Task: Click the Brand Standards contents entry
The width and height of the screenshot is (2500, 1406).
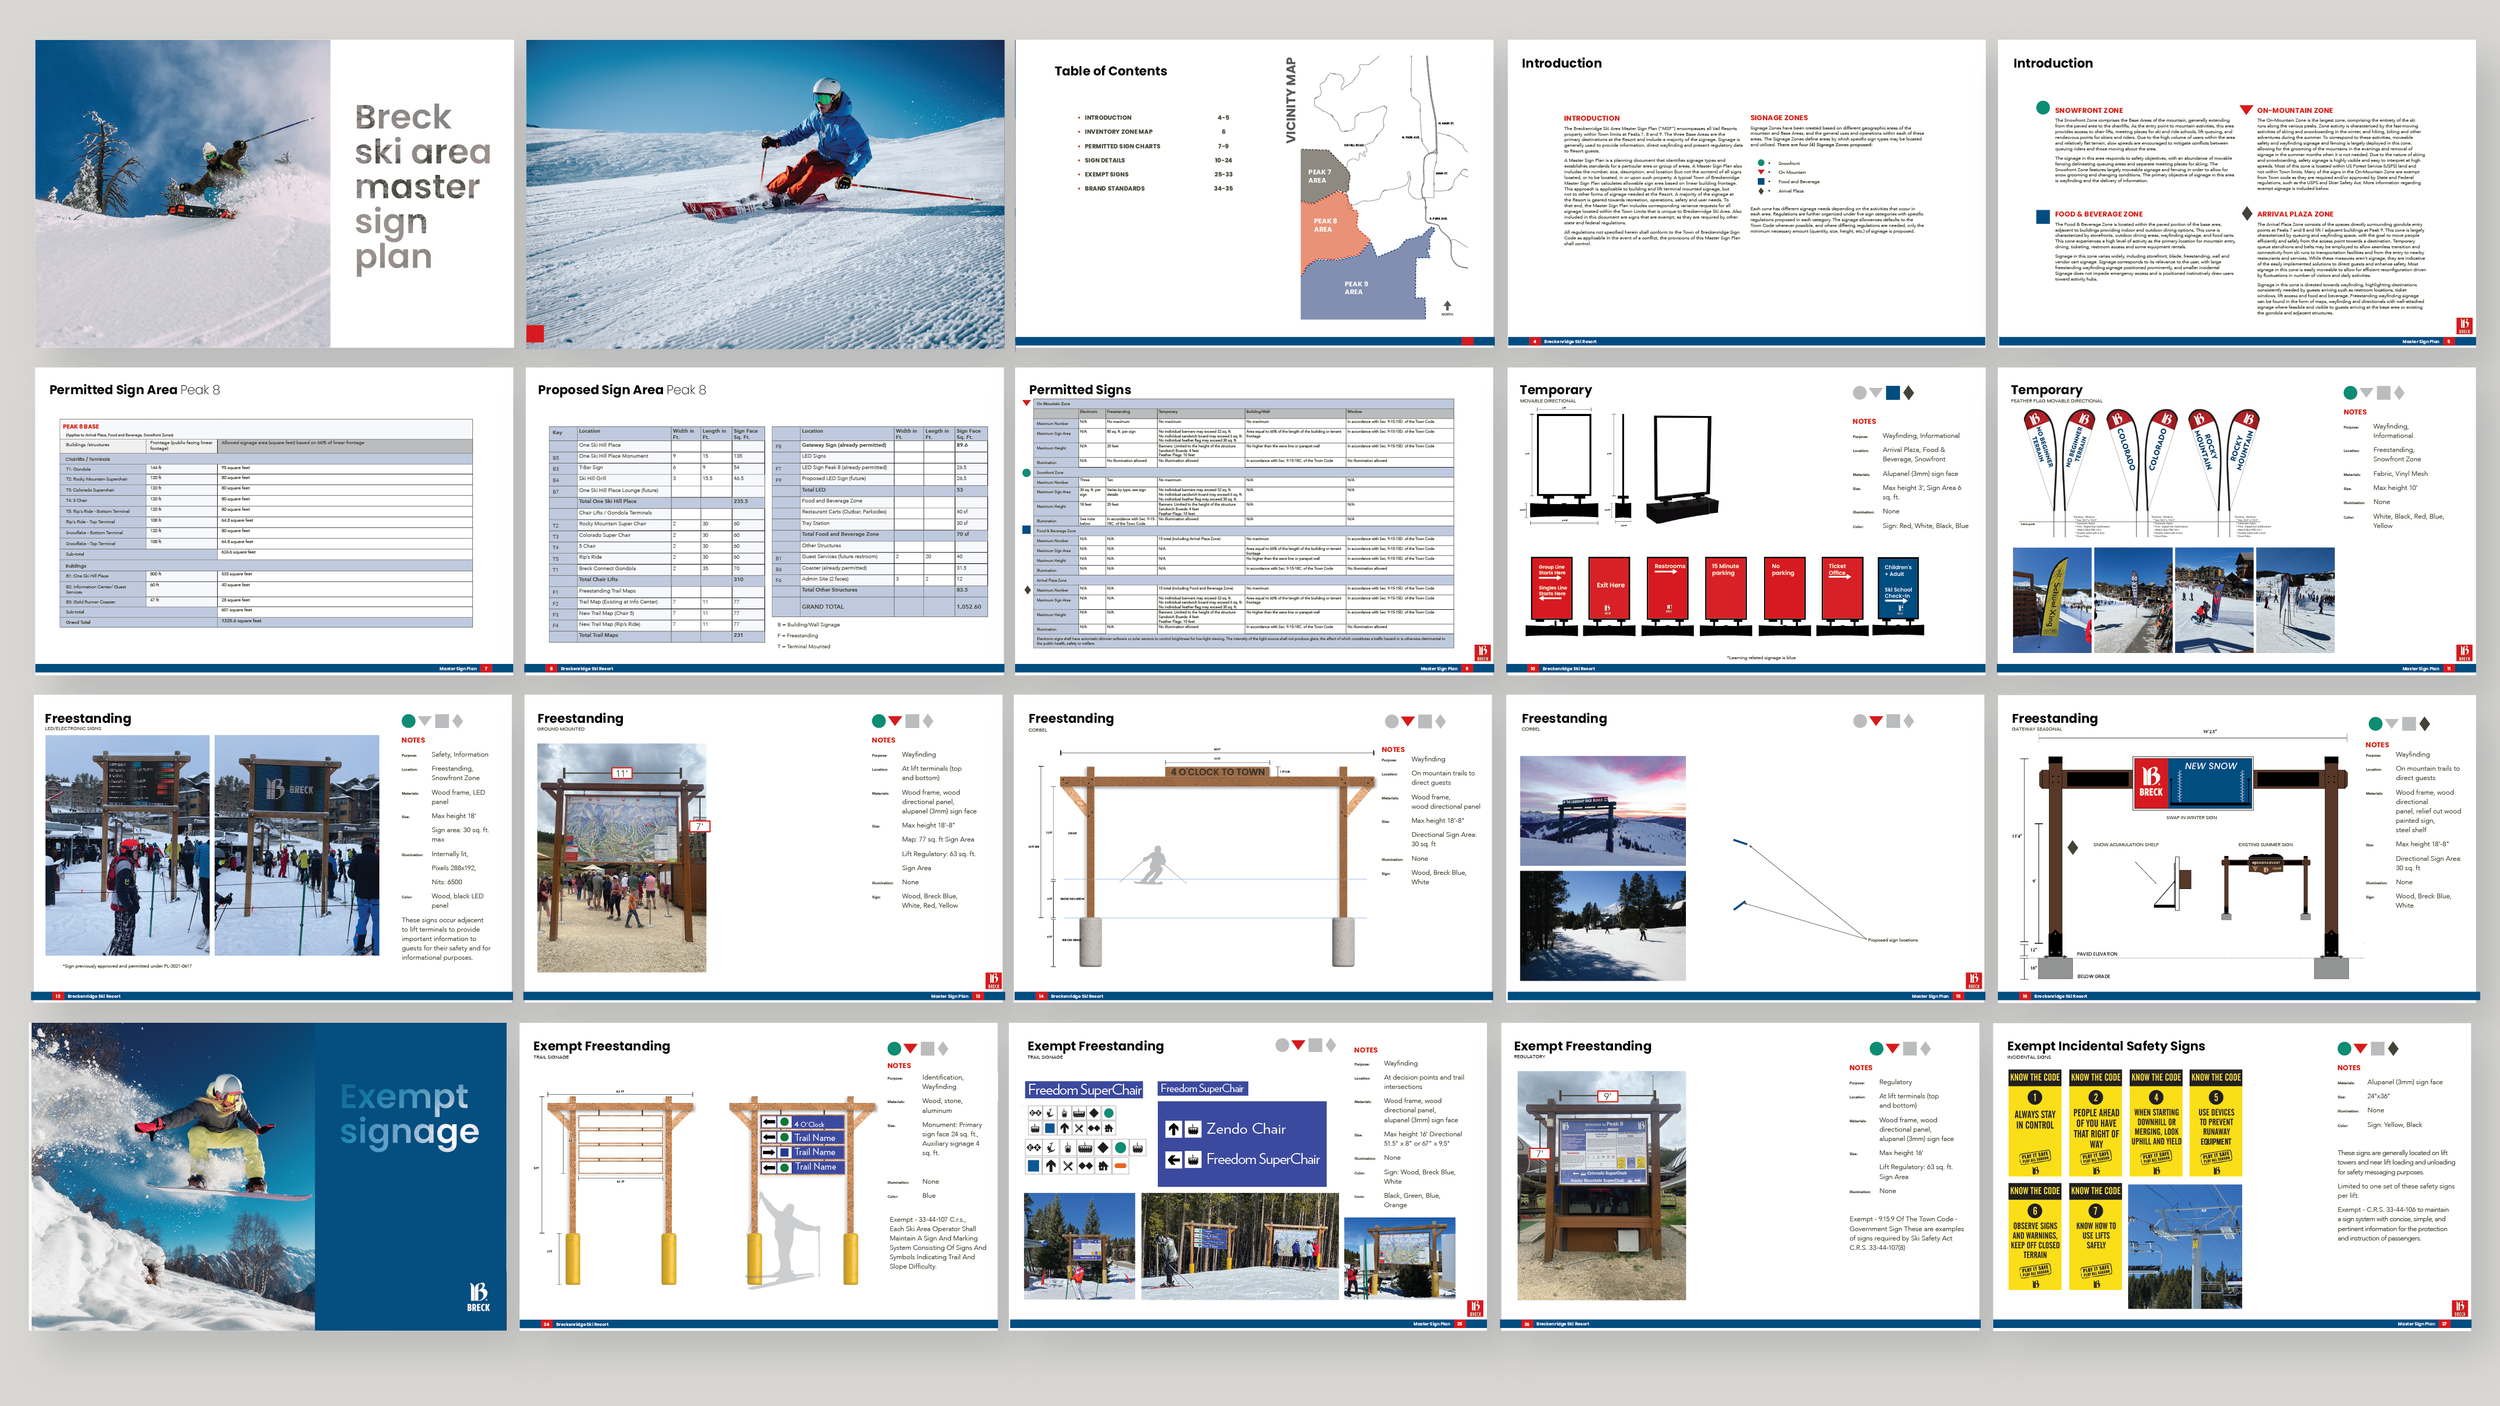Action: pos(1114,188)
